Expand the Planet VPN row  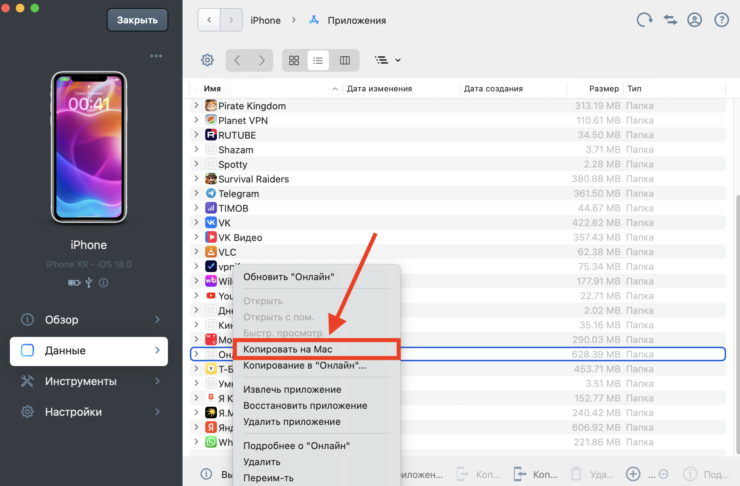[196, 120]
